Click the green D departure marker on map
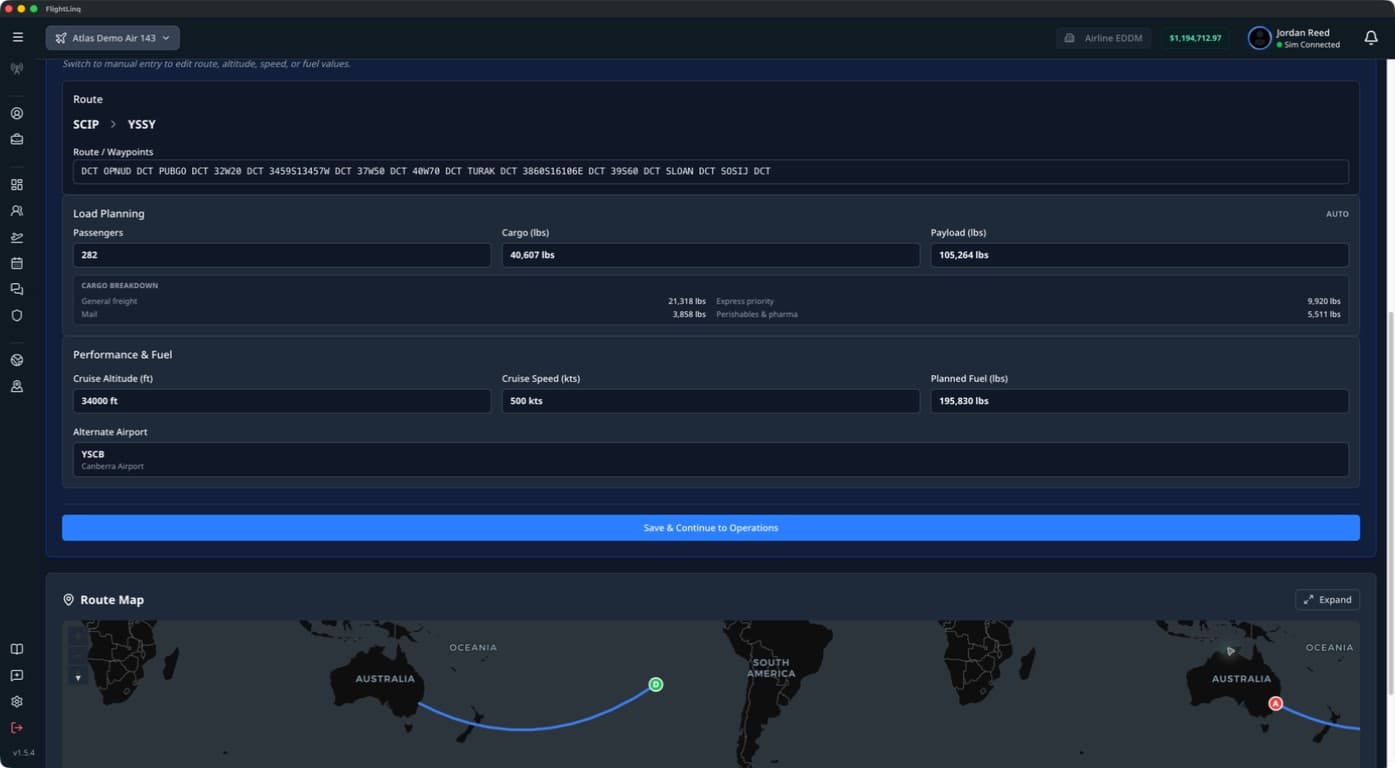The image size is (1395, 768). pos(656,684)
